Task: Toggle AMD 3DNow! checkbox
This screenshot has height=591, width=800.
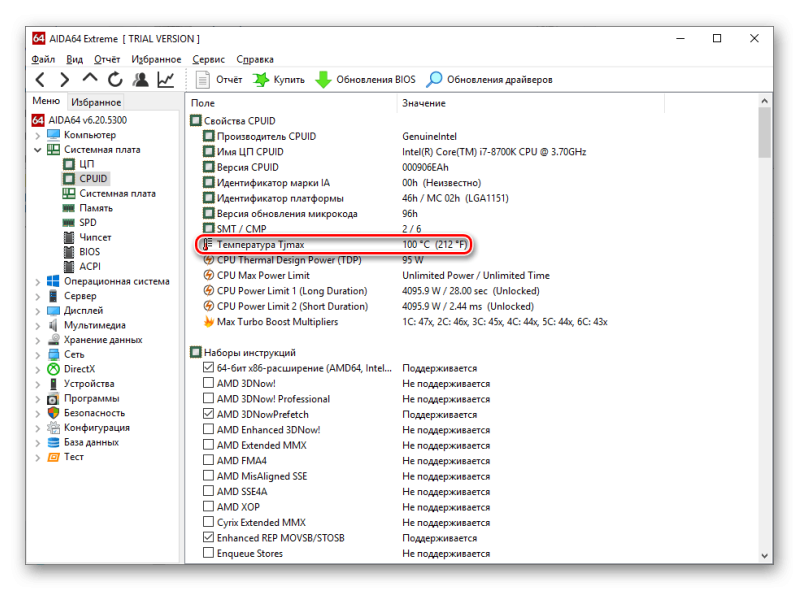Action: click(208, 382)
